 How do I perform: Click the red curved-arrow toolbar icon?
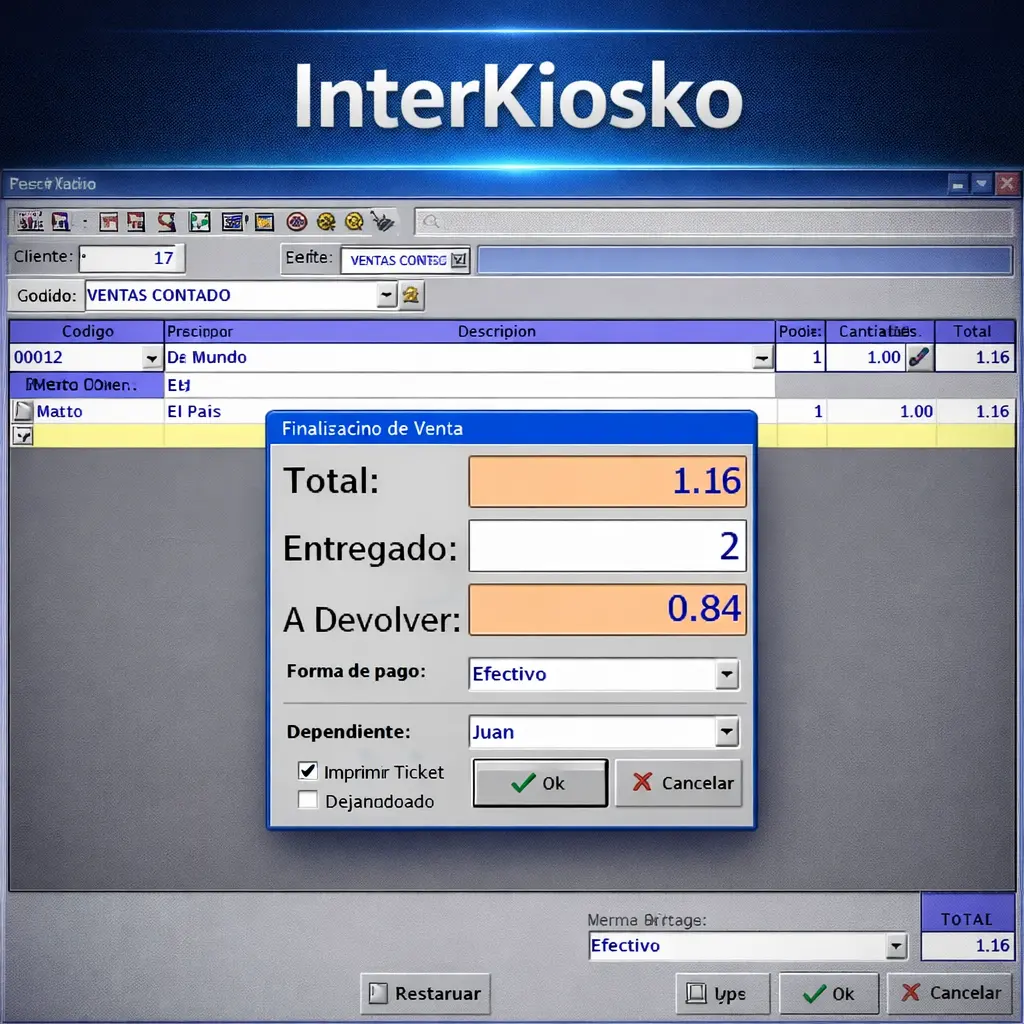[167, 222]
